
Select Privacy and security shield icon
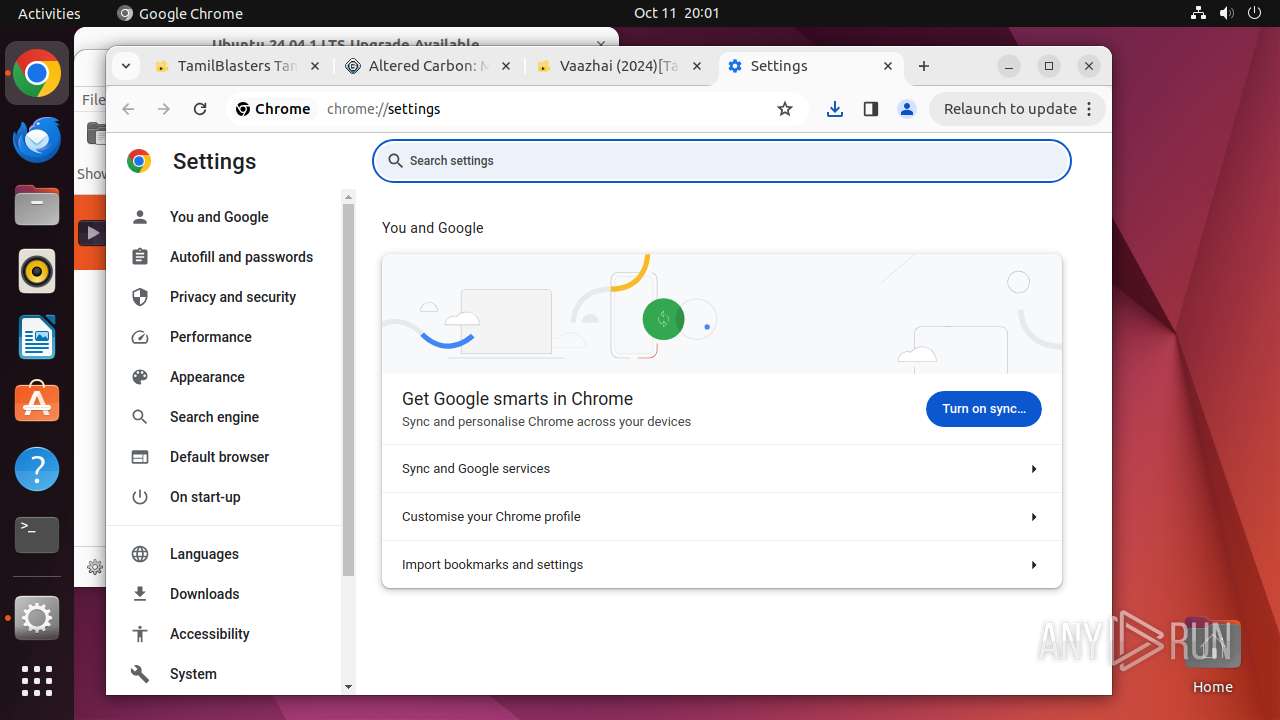tap(140, 297)
